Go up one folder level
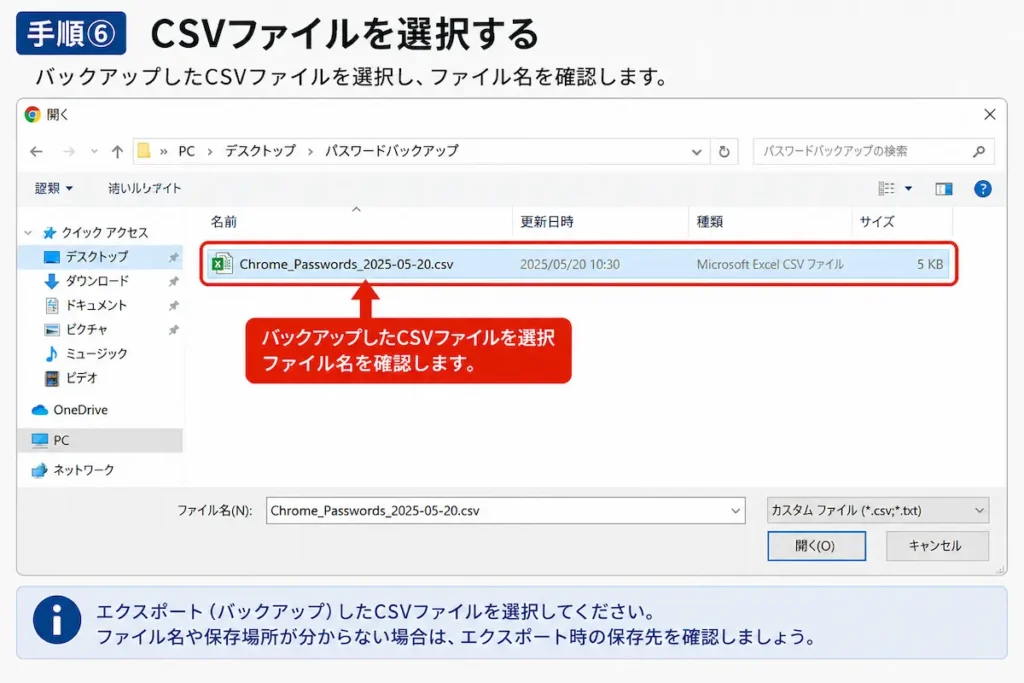The image size is (1024, 683). [x=117, y=151]
